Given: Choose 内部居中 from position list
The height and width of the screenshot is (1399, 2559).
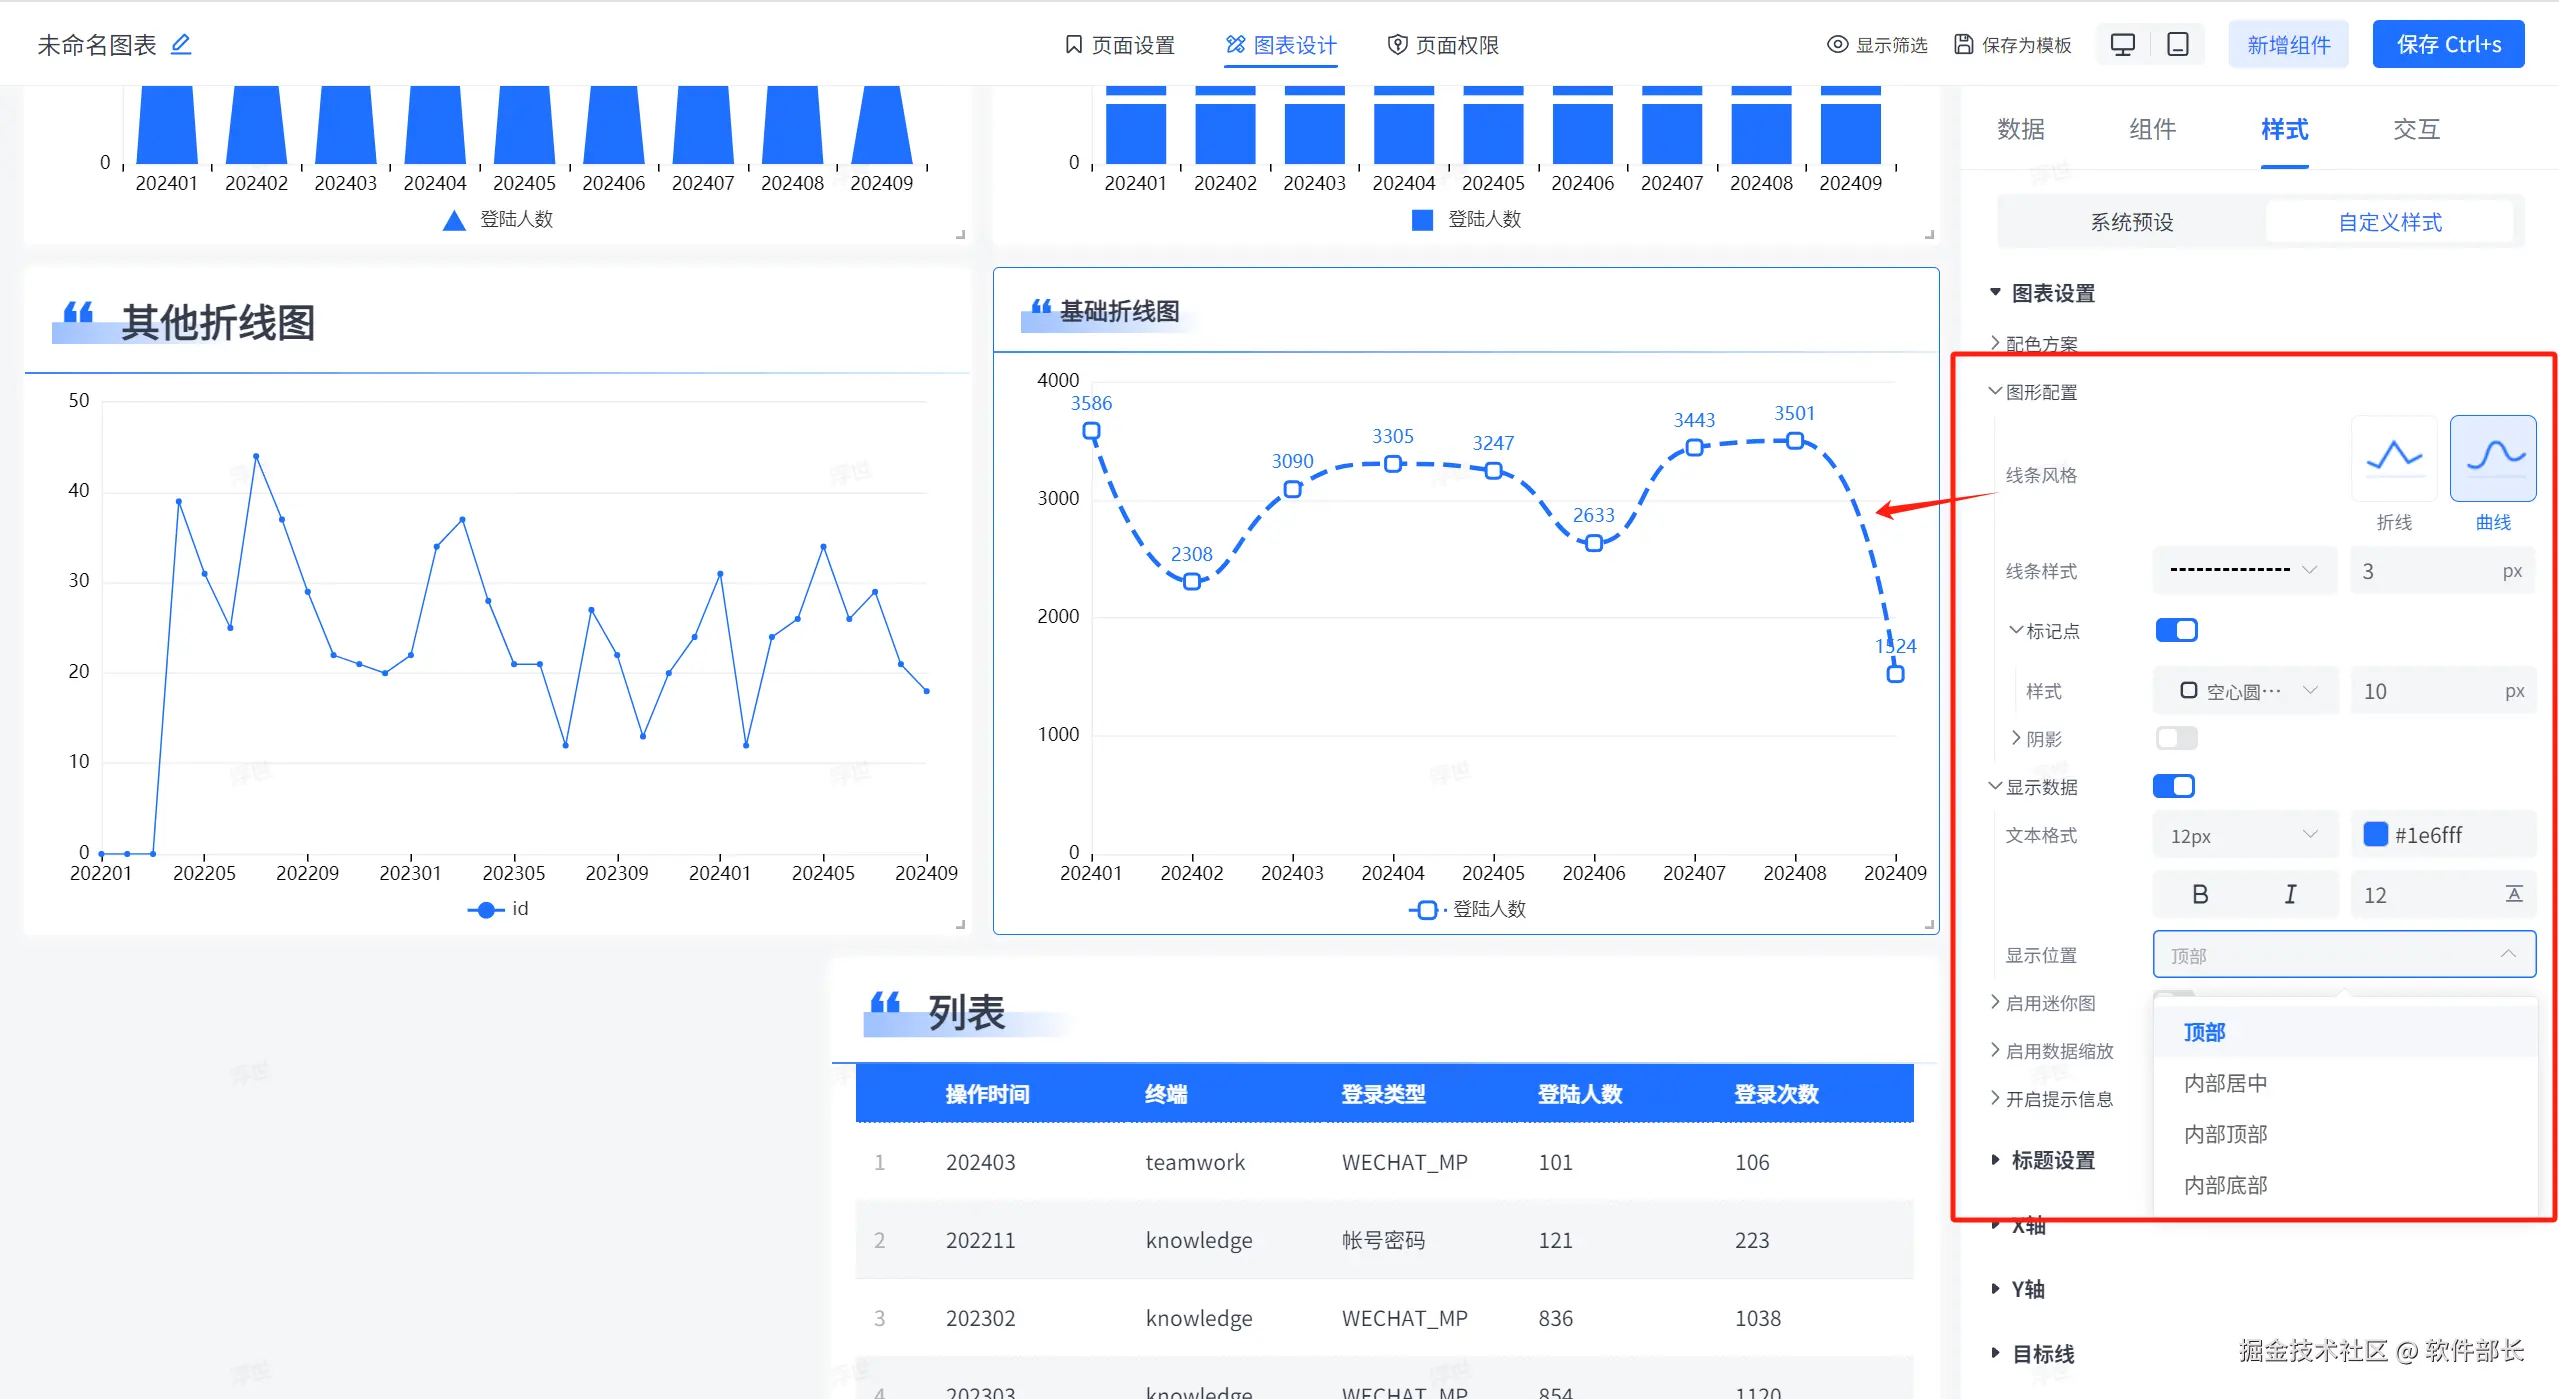Looking at the screenshot, I should pos(2225,1083).
